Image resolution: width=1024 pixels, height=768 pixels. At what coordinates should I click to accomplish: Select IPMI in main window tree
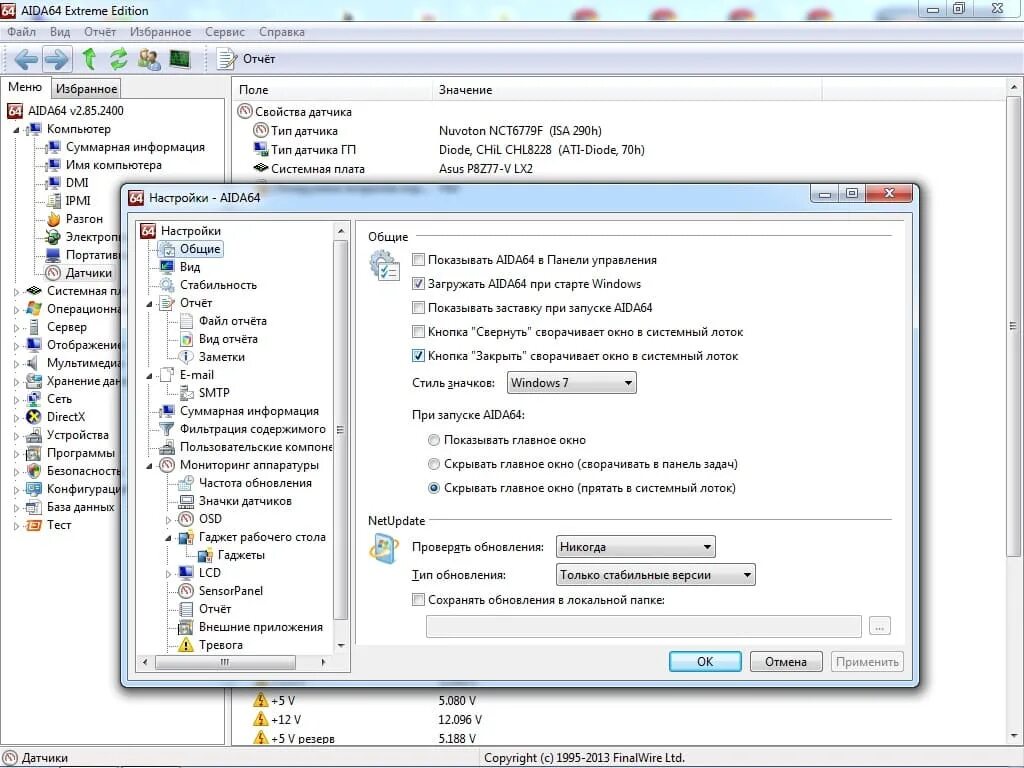pos(78,200)
